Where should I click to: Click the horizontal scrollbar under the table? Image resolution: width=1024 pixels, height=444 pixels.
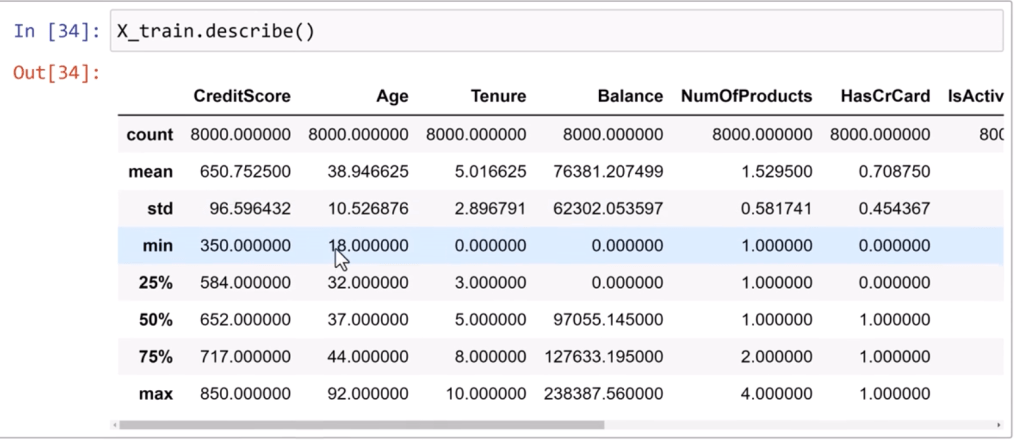(360, 424)
